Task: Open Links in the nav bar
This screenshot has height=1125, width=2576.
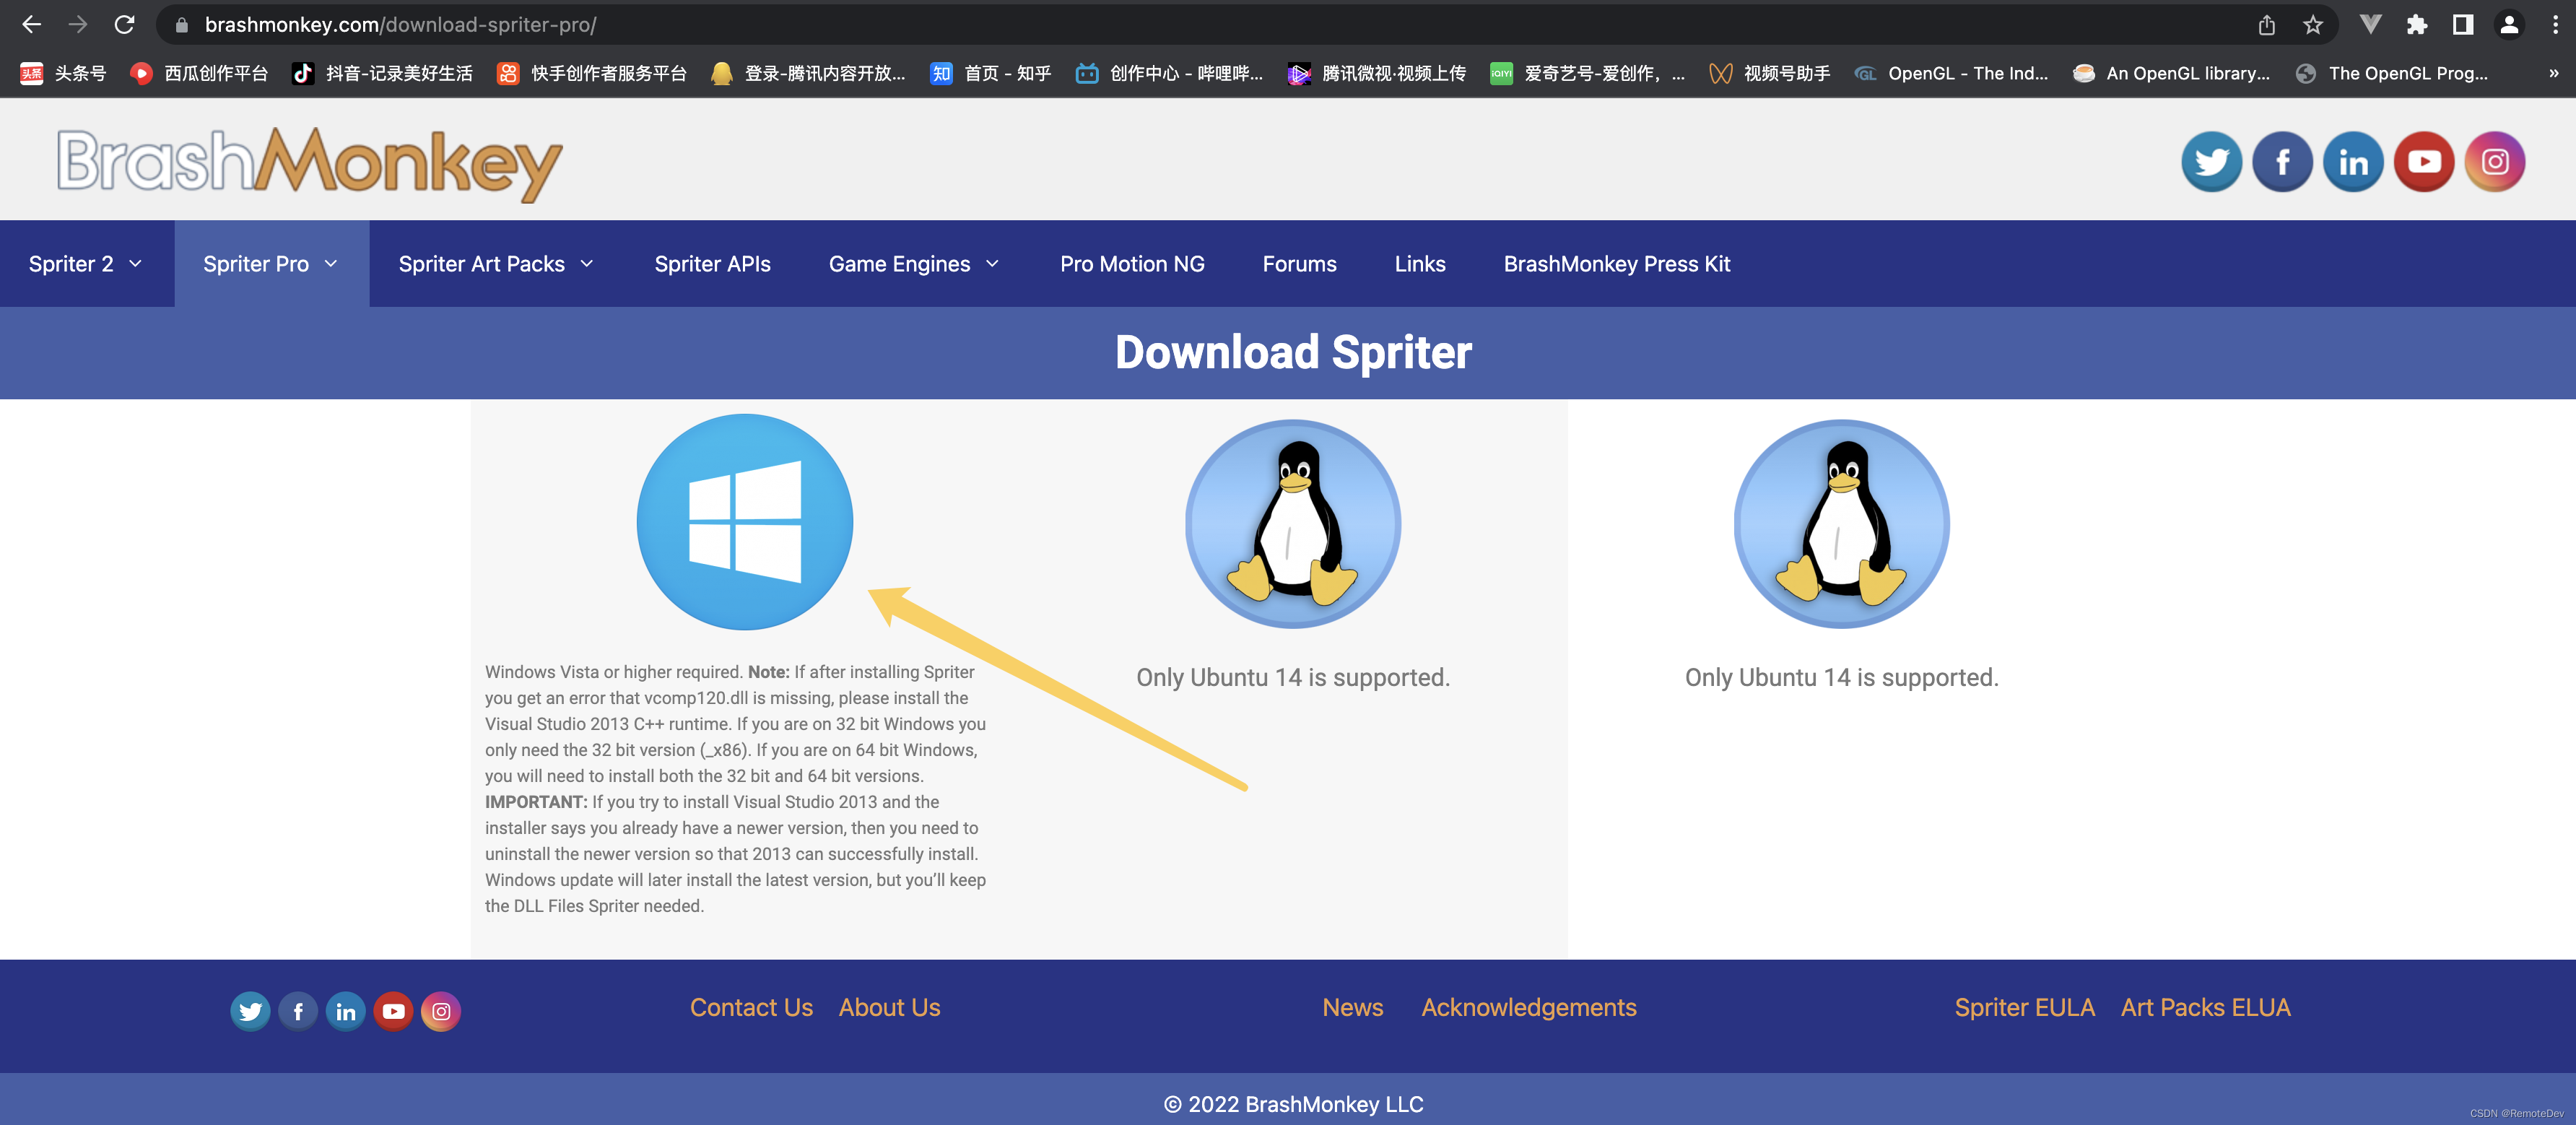Action: point(1420,264)
